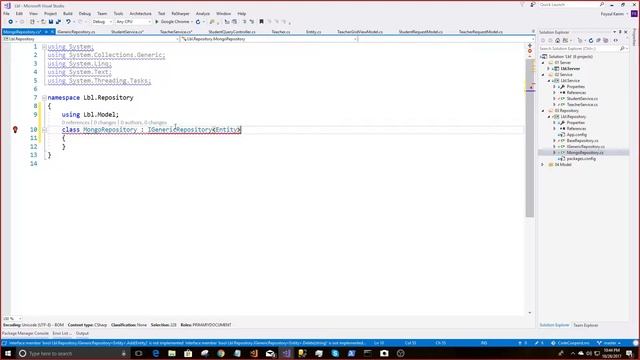This screenshot has width=640, height=360.
Task: Open the ReSharper menu
Action: (180, 13)
